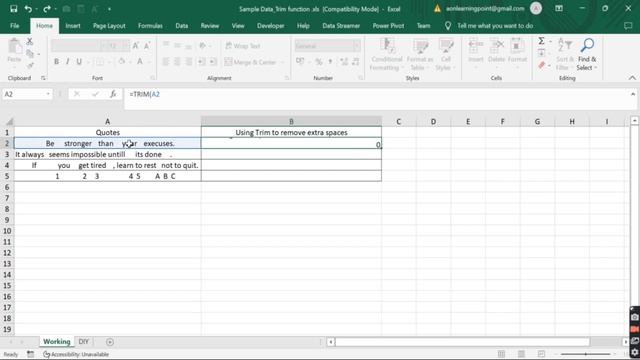Image resolution: width=640 pixels, height=360 pixels.
Task: Adjust the zoom slider in status bar
Action: pyautogui.click(x=586, y=354)
